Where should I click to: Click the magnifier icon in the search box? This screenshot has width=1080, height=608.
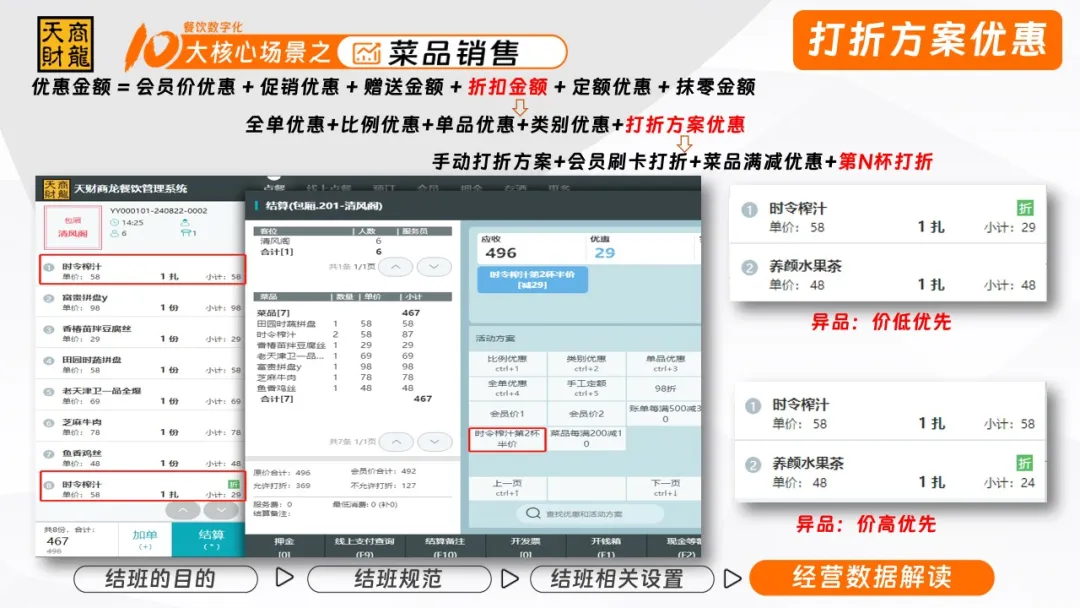click(532, 514)
